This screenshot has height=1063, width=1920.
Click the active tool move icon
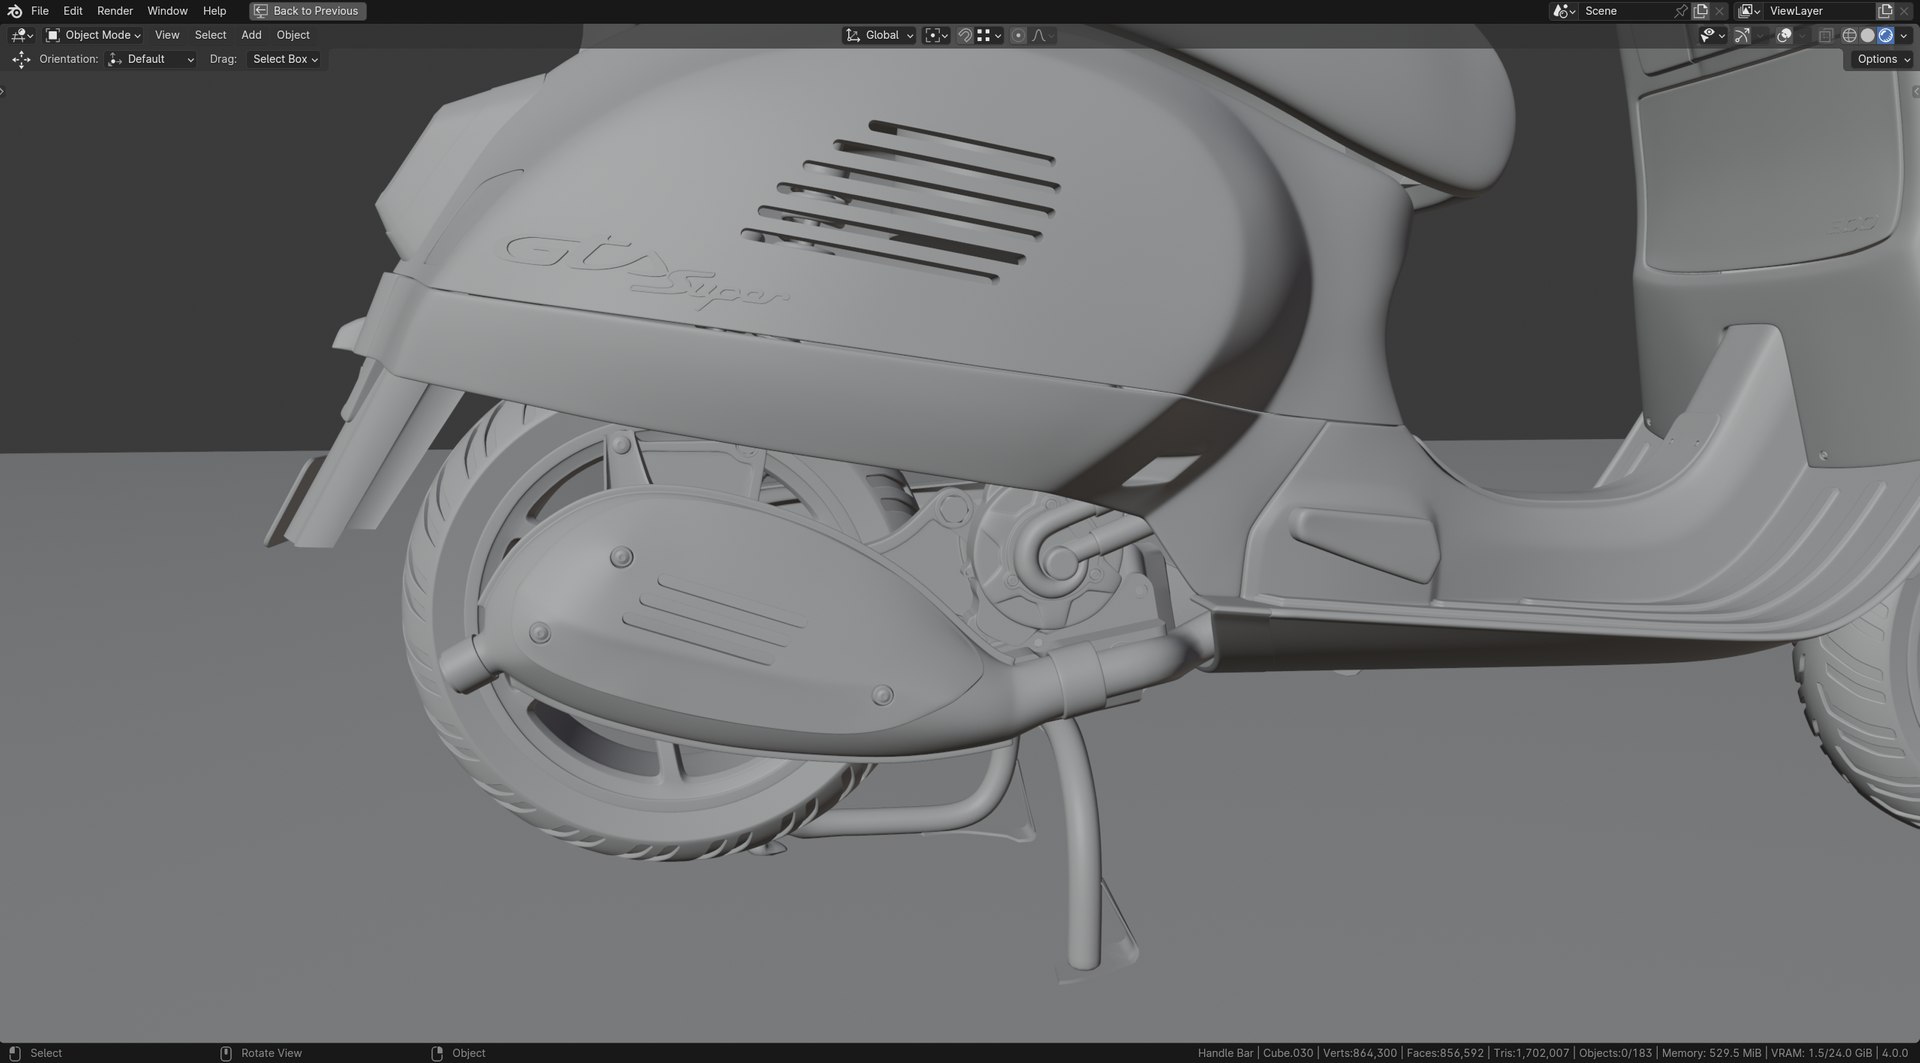point(21,59)
